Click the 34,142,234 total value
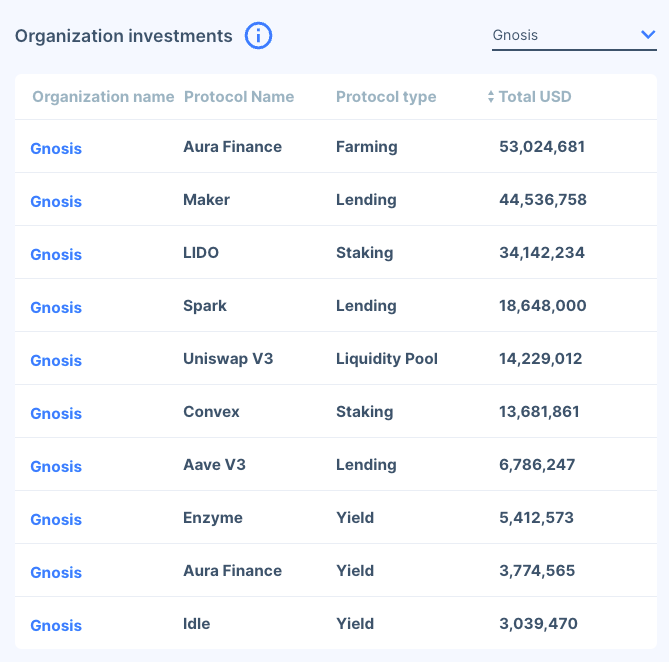This screenshot has height=662, width=669. click(542, 253)
